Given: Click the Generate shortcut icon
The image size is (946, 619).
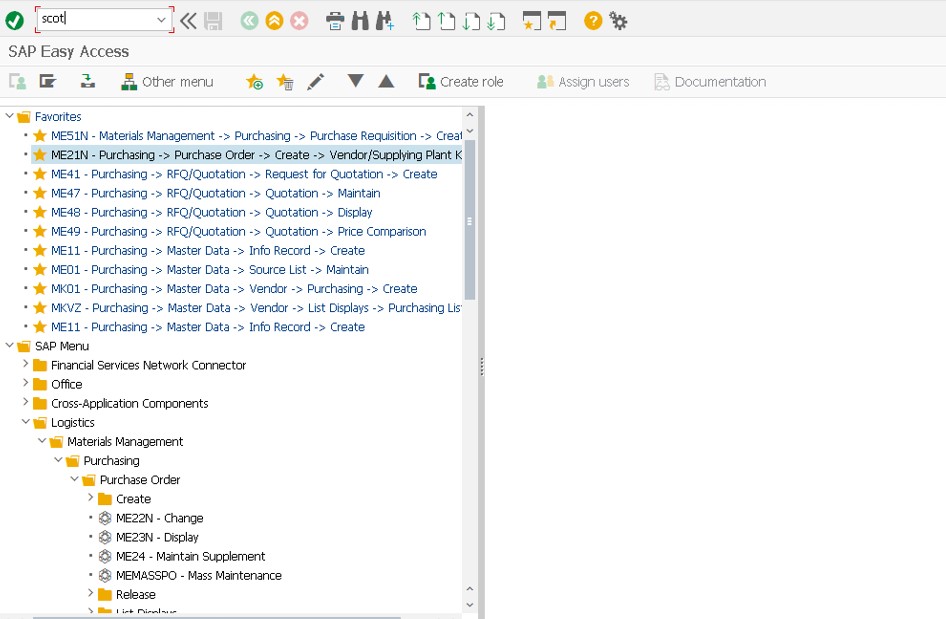Looking at the screenshot, I should tap(557, 21).
